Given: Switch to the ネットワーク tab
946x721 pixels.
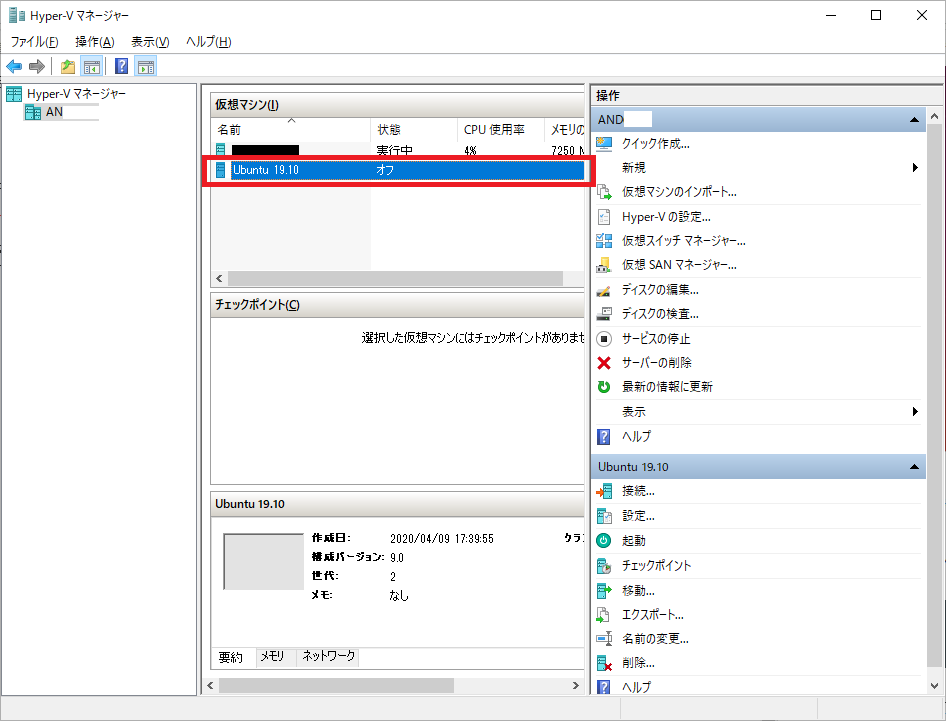Looking at the screenshot, I should [328, 656].
